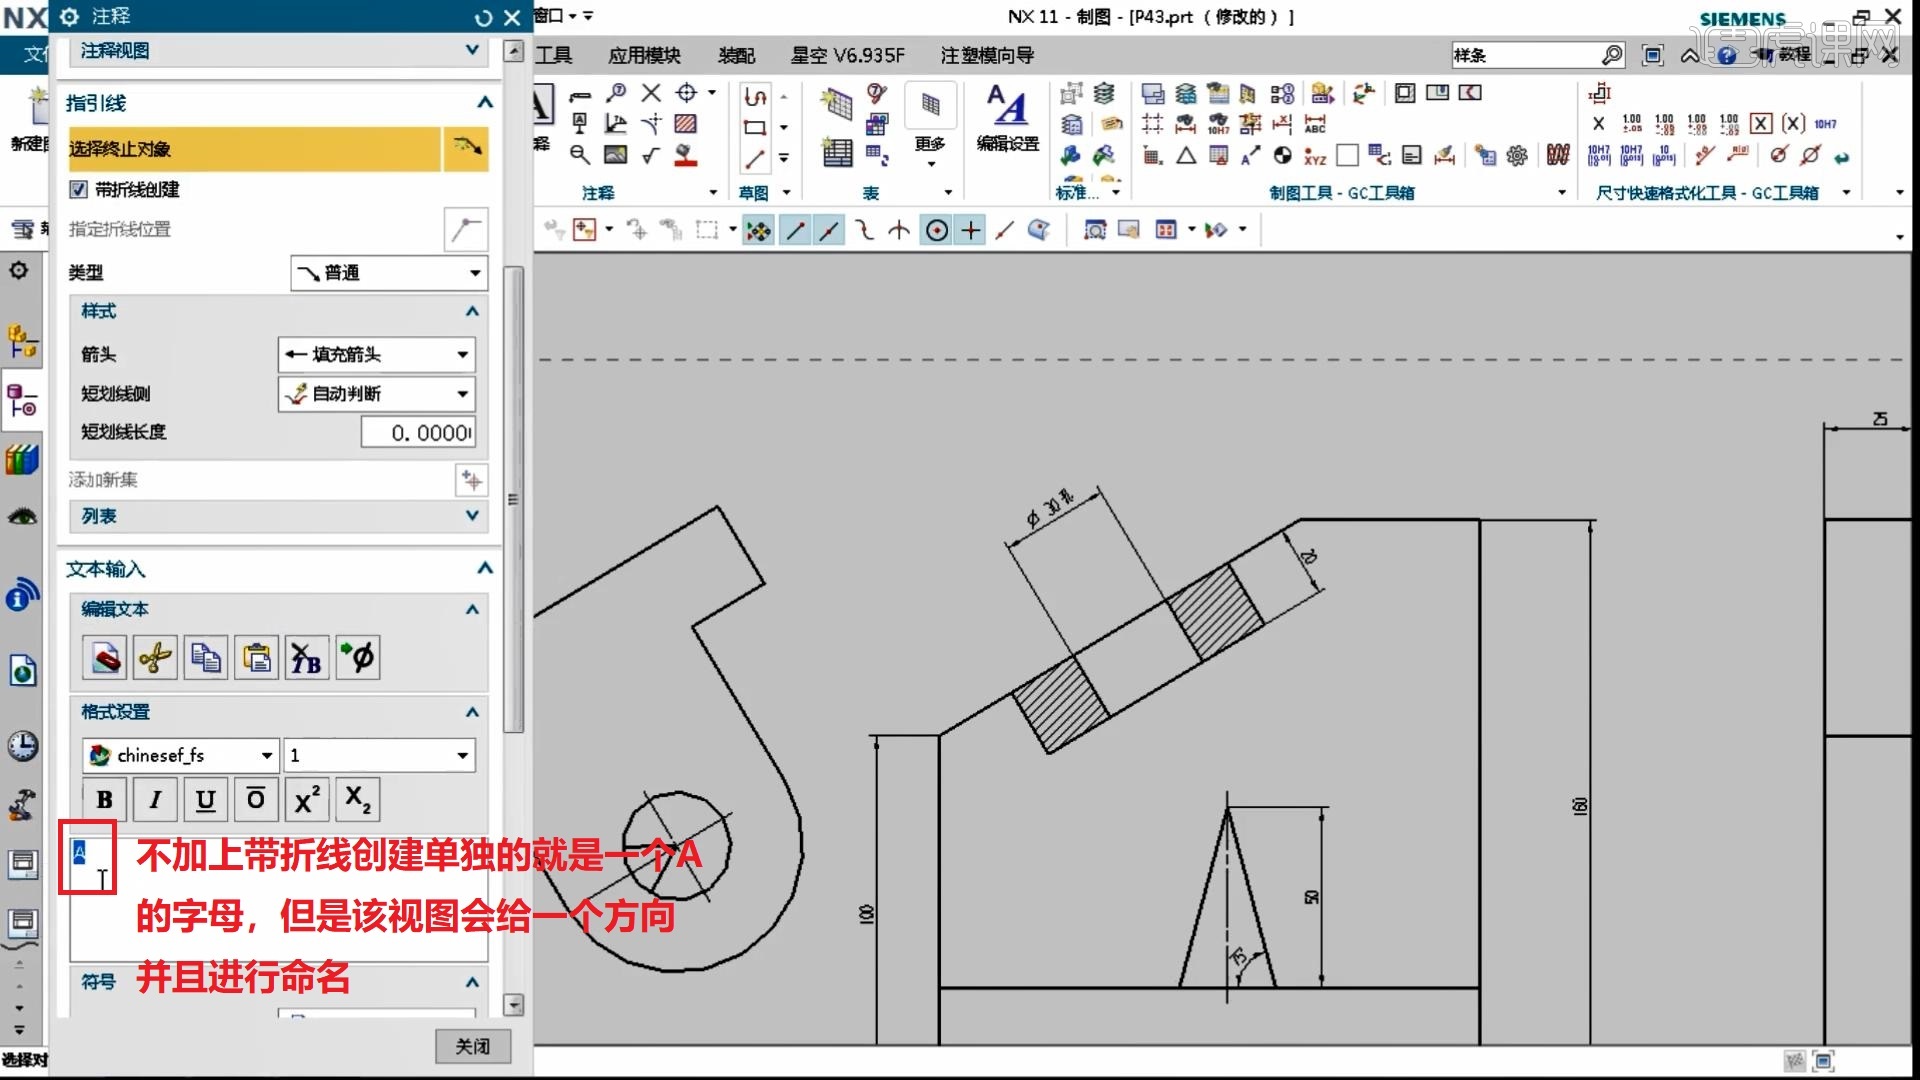Click the Subscript X₂ button
Screen dimensions: 1920x1080
pos(358,800)
